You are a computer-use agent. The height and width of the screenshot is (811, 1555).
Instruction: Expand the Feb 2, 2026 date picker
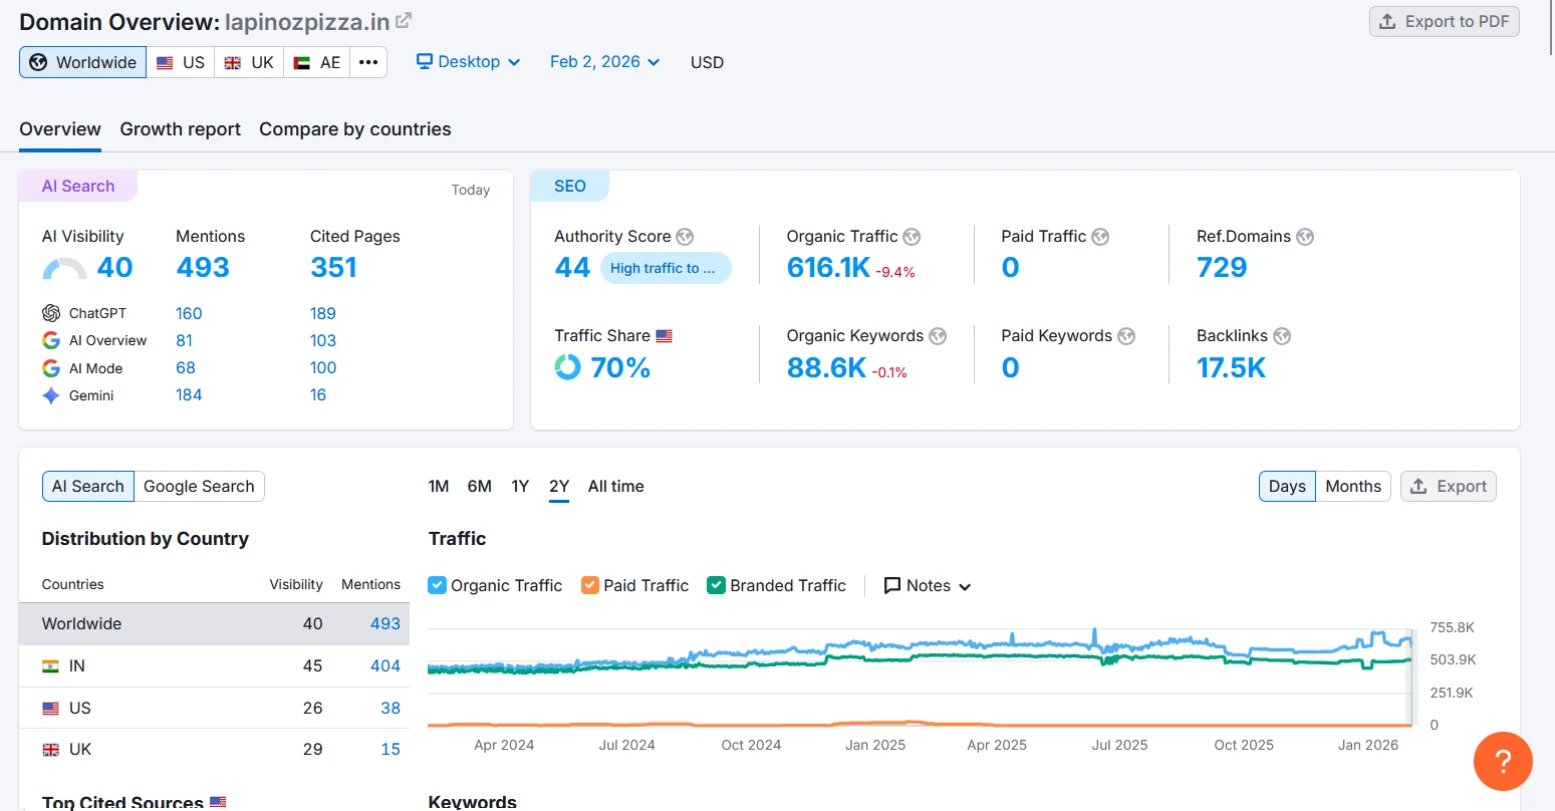(x=604, y=62)
